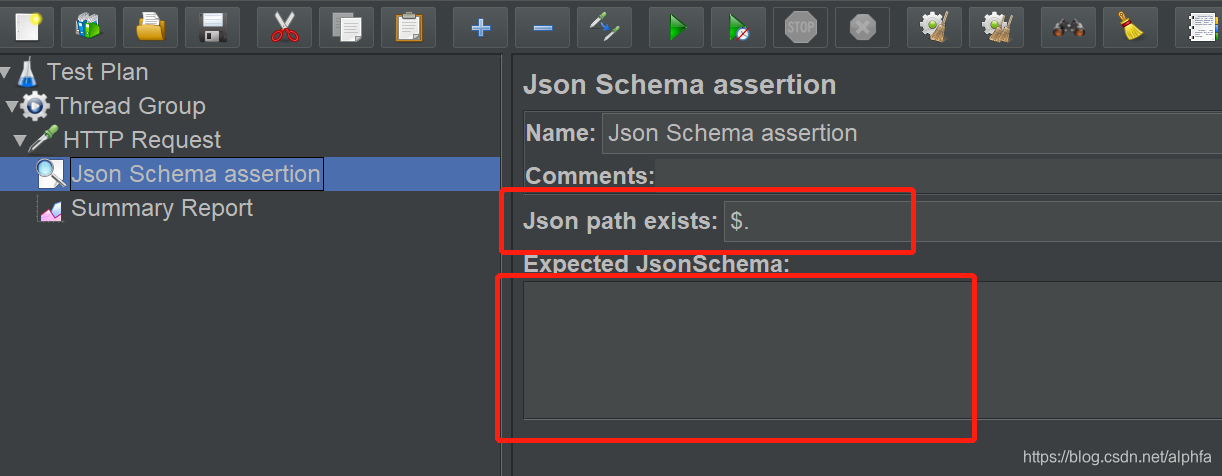Click the Json path exists field
Screen dimensions: 1222x476
tap(973, 222)
